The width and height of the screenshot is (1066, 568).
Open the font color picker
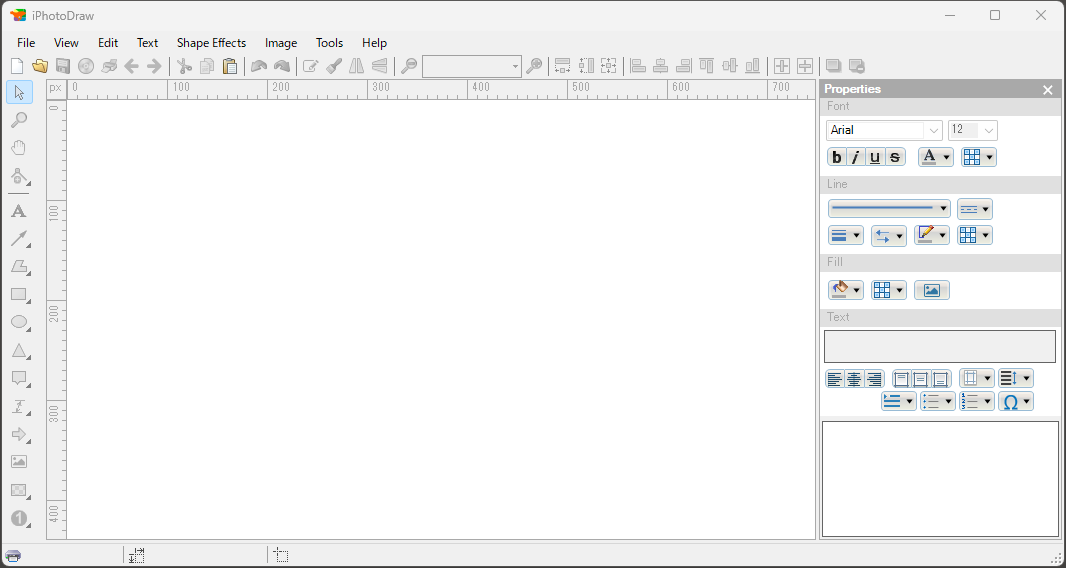pyautogui.click(x=935, y=157)
